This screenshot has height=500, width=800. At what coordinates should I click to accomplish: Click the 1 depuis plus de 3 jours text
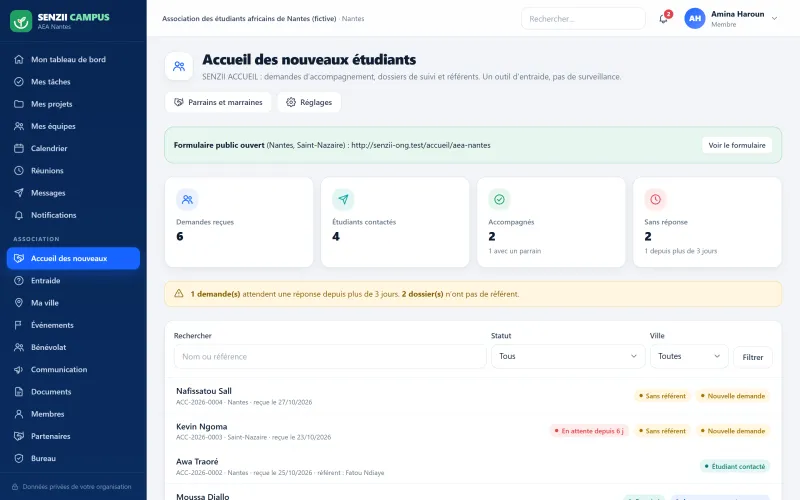(x=681, y=251)
